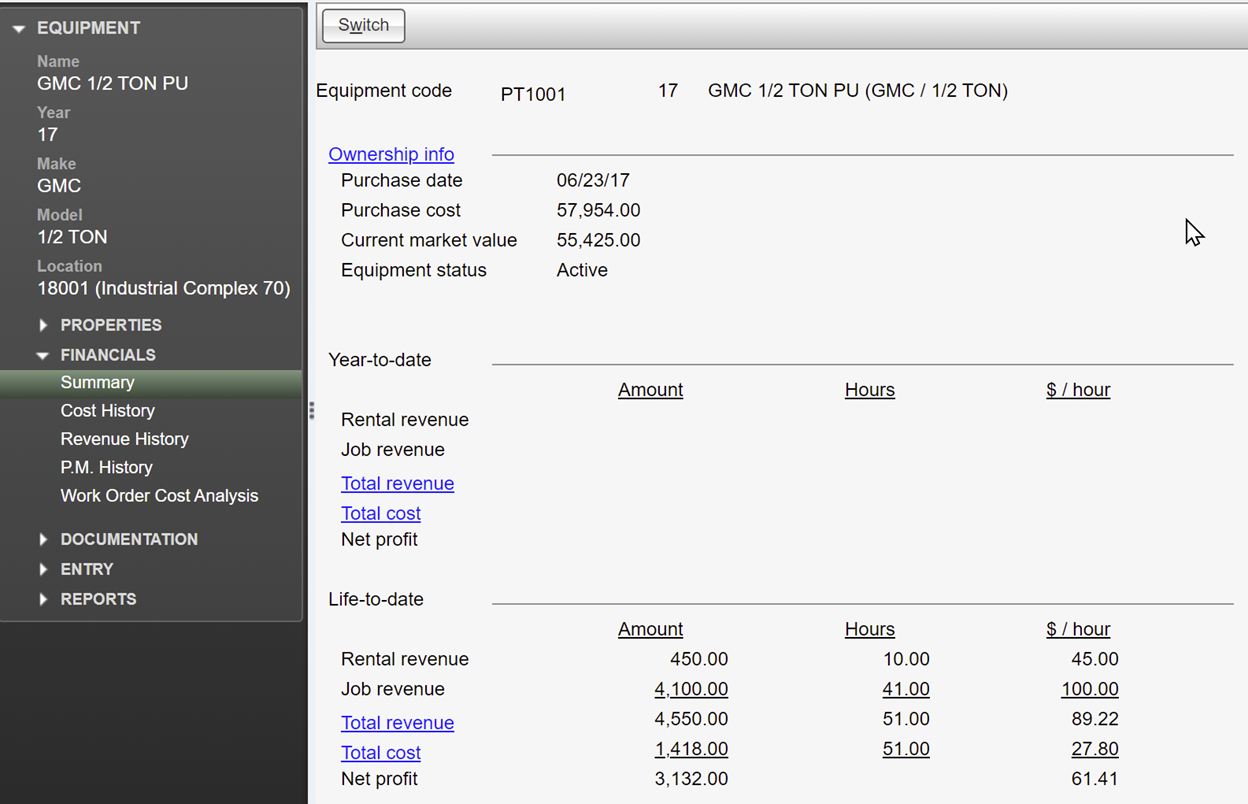The height and width of the screenshot is (804, 1248).
Task: Open Life-to-date Total revenue link
Action: [x=397, y=723]
